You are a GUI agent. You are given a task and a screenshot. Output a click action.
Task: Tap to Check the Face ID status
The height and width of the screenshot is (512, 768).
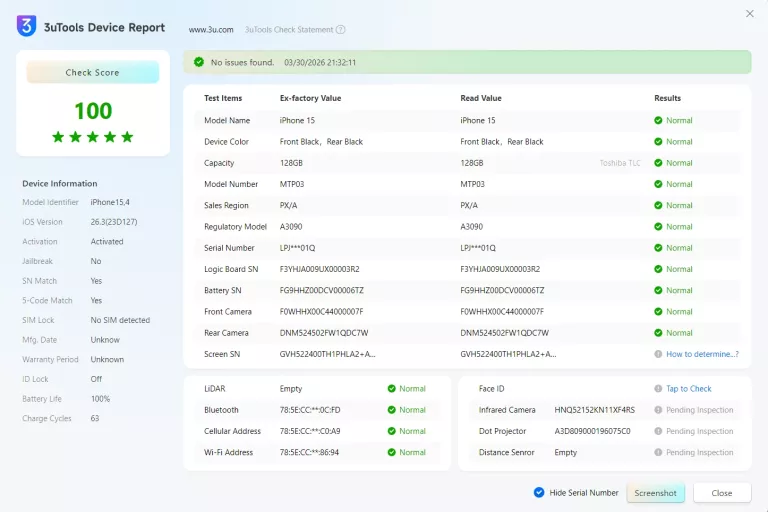coord(689,389)
